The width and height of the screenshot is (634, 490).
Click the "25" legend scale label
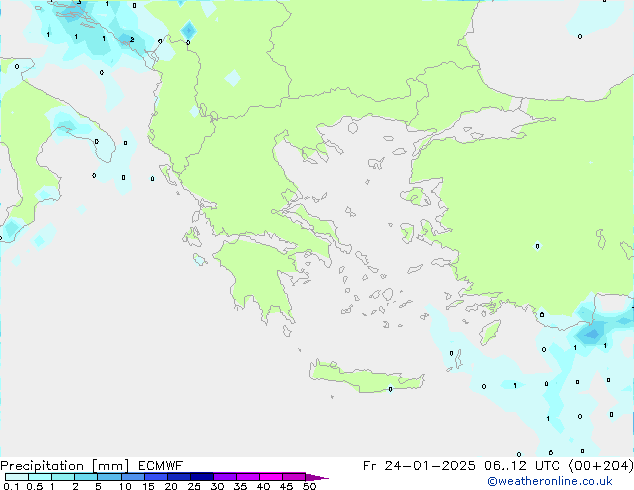194,486
